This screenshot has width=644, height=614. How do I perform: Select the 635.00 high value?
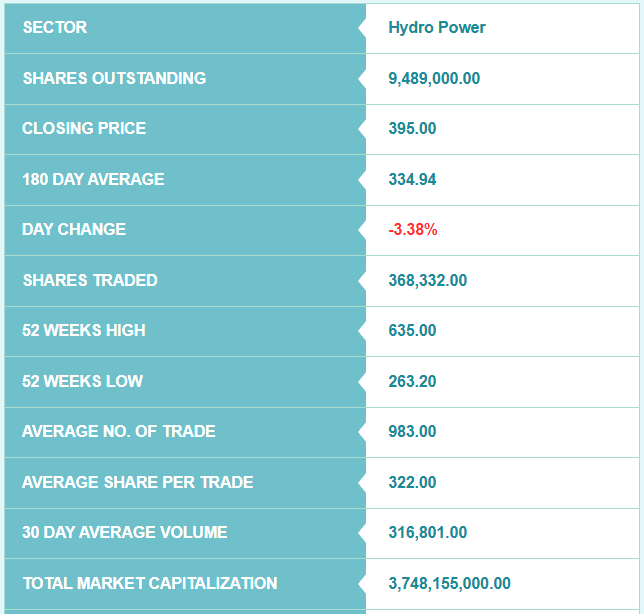[x=412, y=331]
